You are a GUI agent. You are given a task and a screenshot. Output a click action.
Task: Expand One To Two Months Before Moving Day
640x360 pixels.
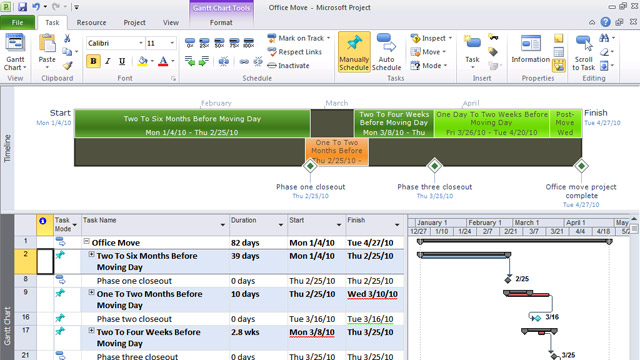click(x=91, y=292)
